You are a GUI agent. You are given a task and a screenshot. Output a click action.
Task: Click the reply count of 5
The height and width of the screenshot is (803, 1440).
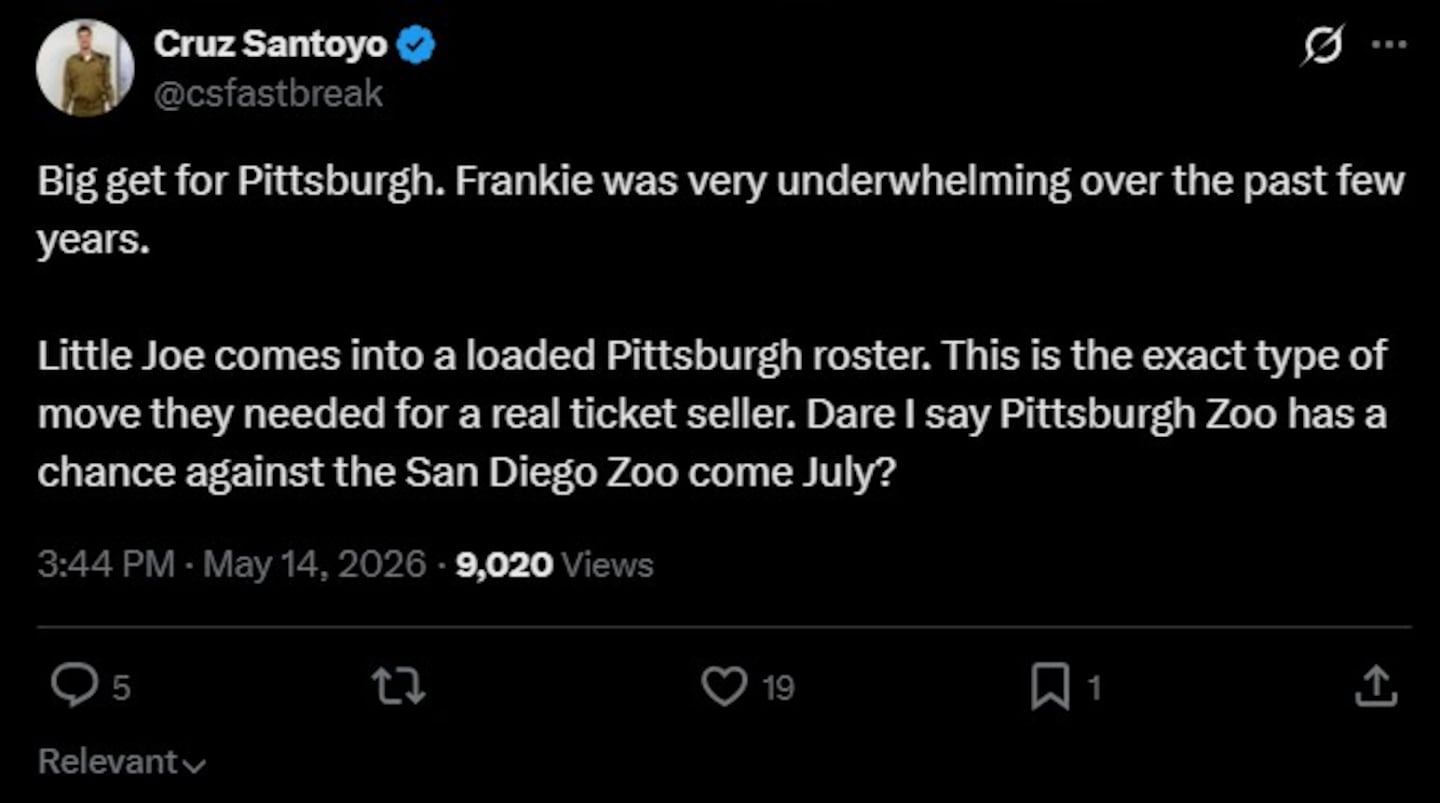pyautogui.click(x=121, y=688)
